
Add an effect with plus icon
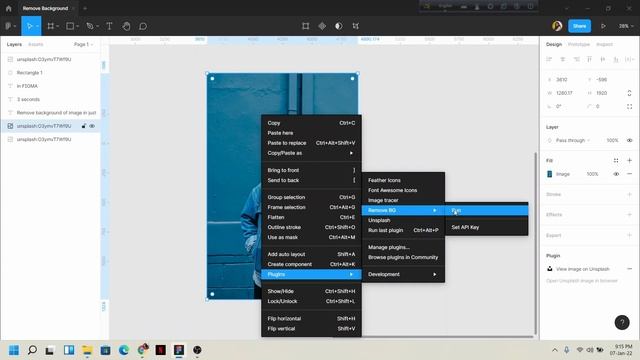click(629, 215)
